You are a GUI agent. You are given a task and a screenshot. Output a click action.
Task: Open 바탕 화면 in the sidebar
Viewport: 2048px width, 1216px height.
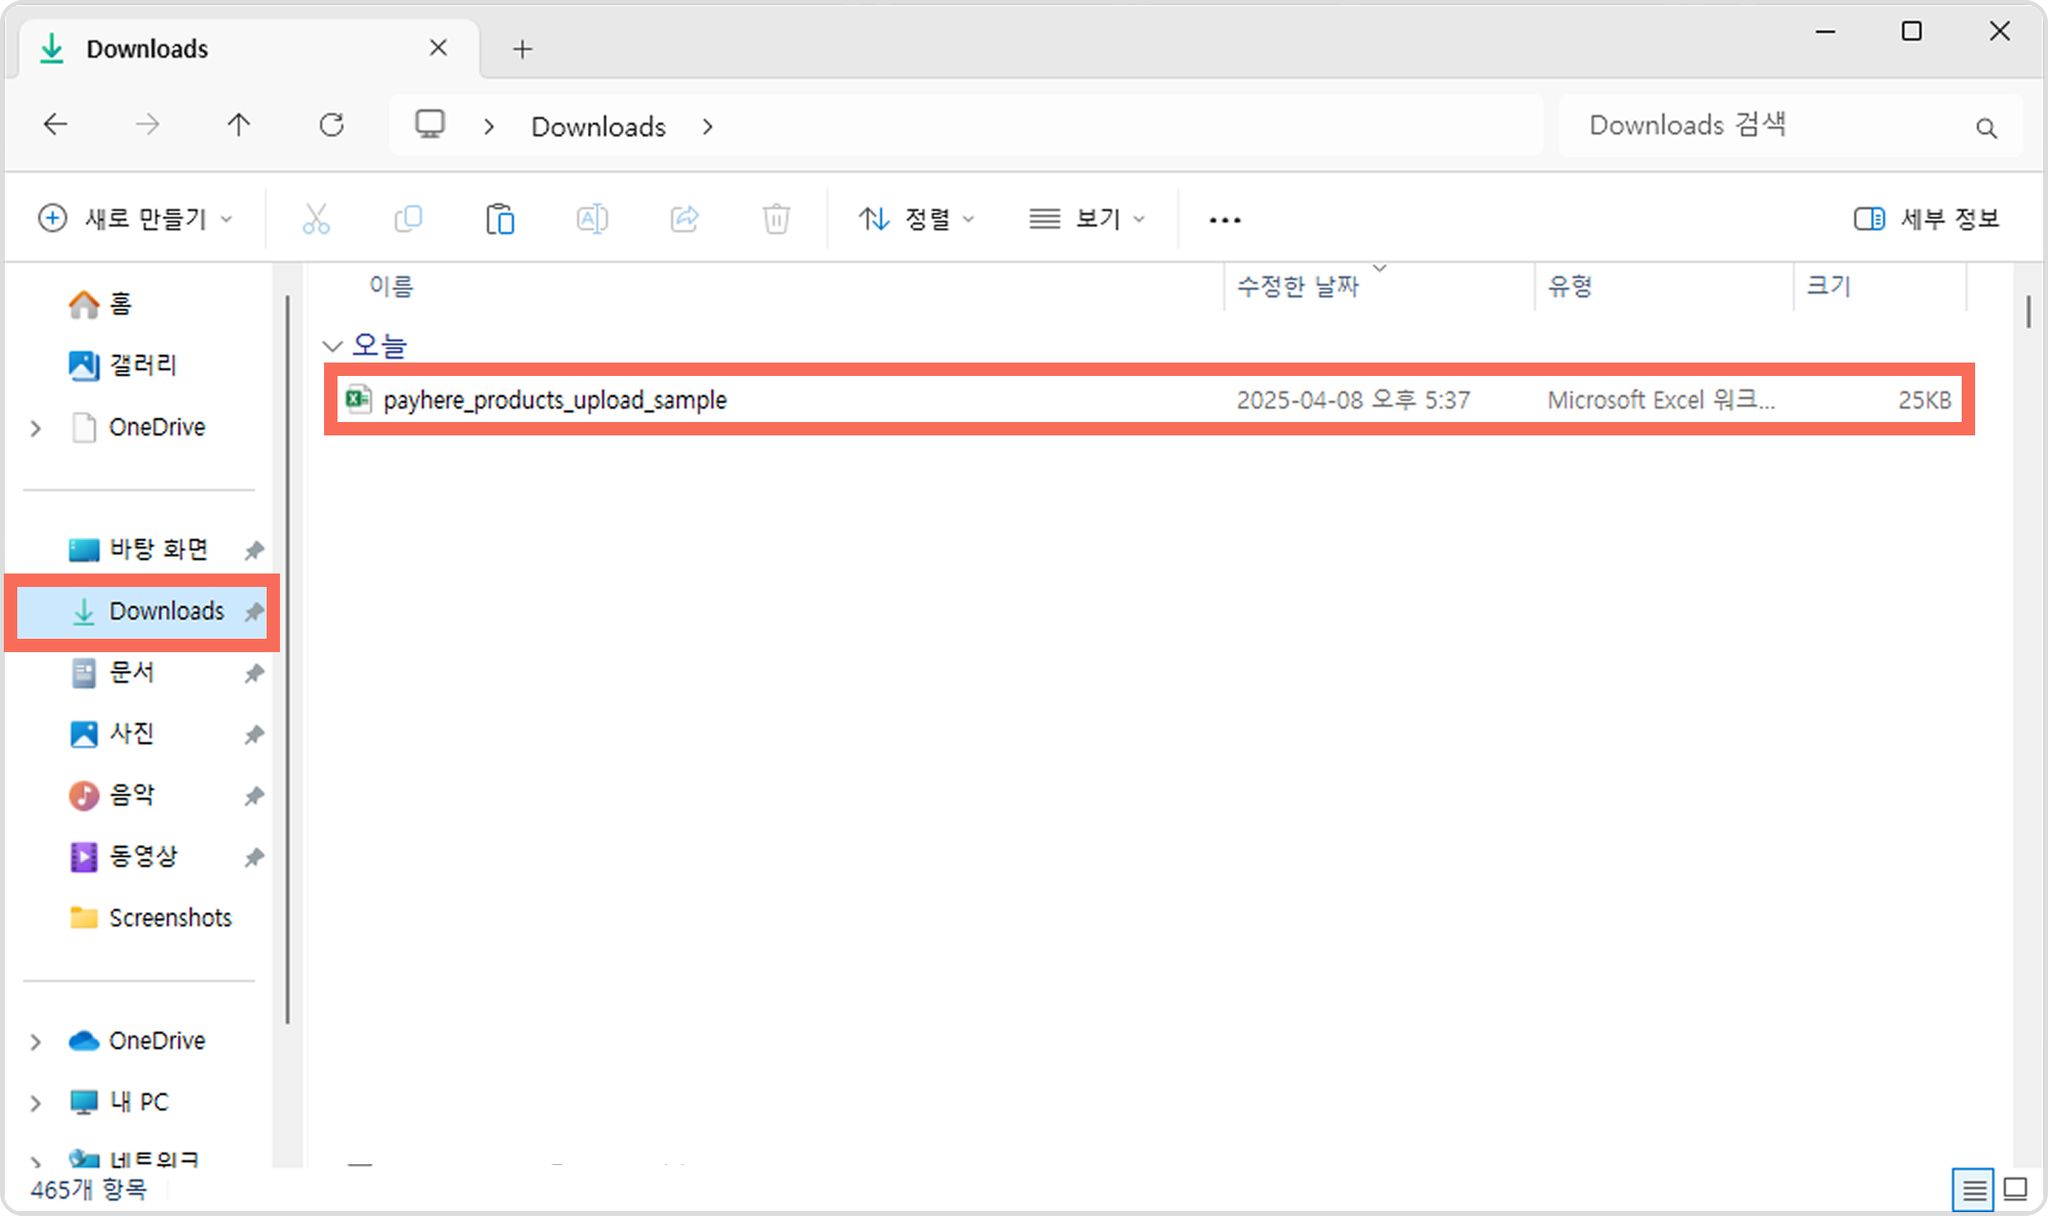coord(139,549)
